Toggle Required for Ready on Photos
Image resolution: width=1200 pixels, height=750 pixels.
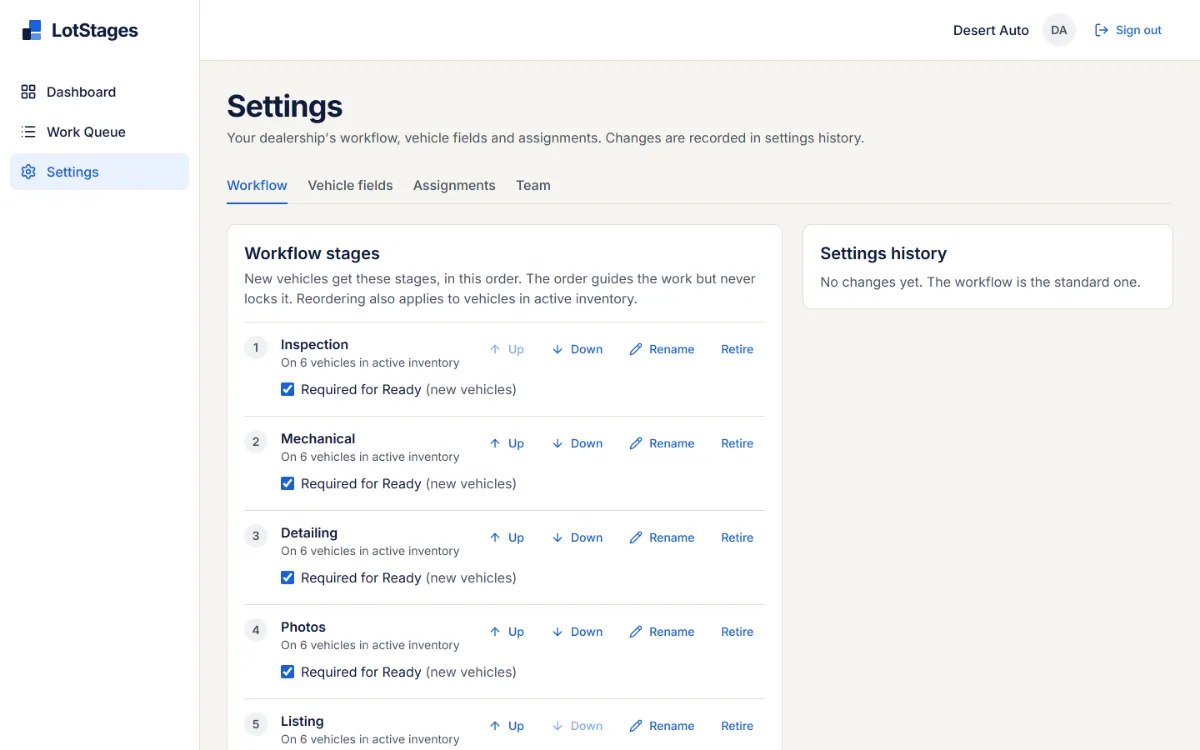(288, 671)
